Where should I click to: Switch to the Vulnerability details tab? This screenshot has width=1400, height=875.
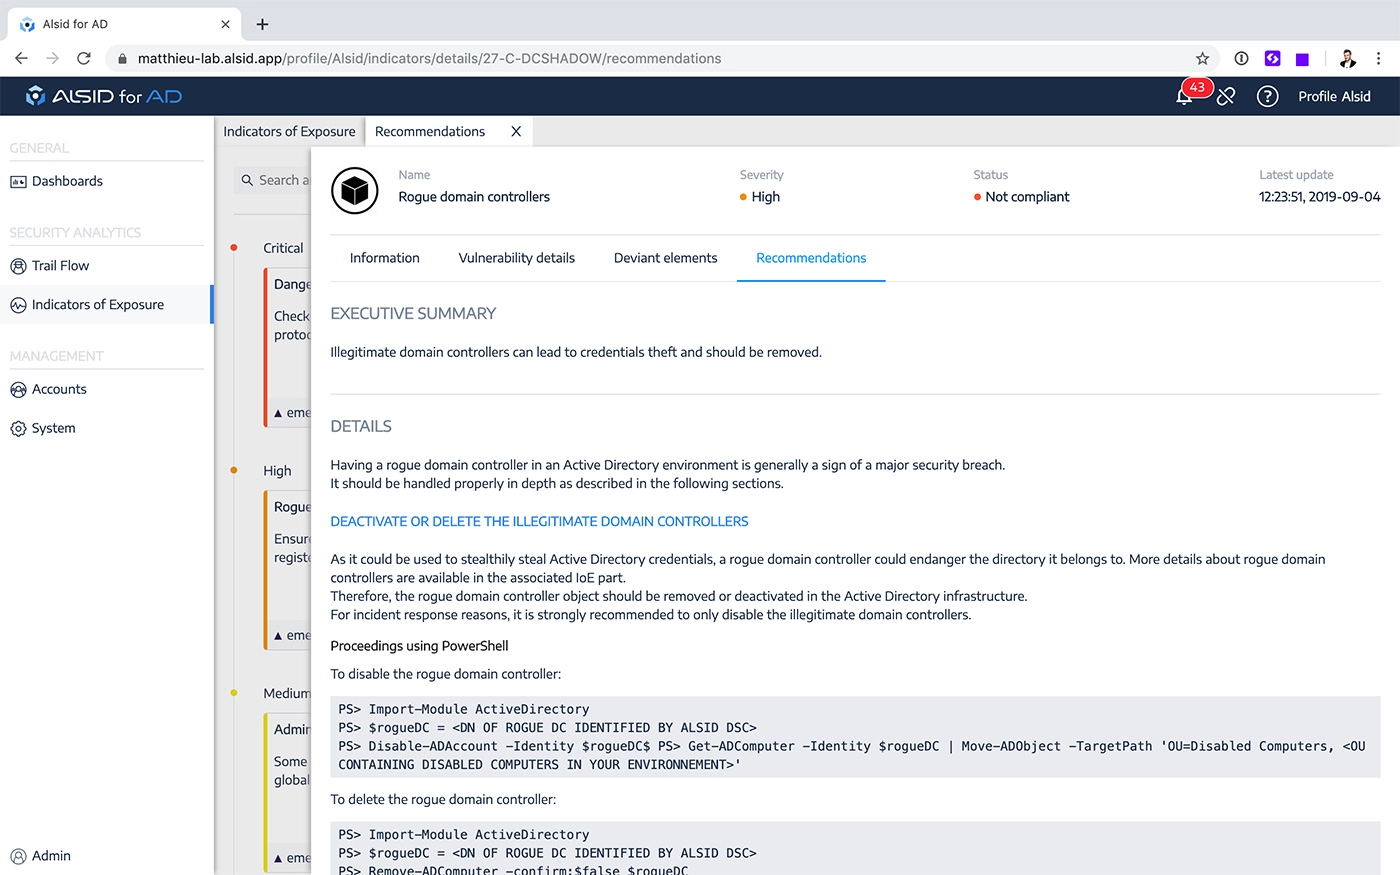coord(516,258)
